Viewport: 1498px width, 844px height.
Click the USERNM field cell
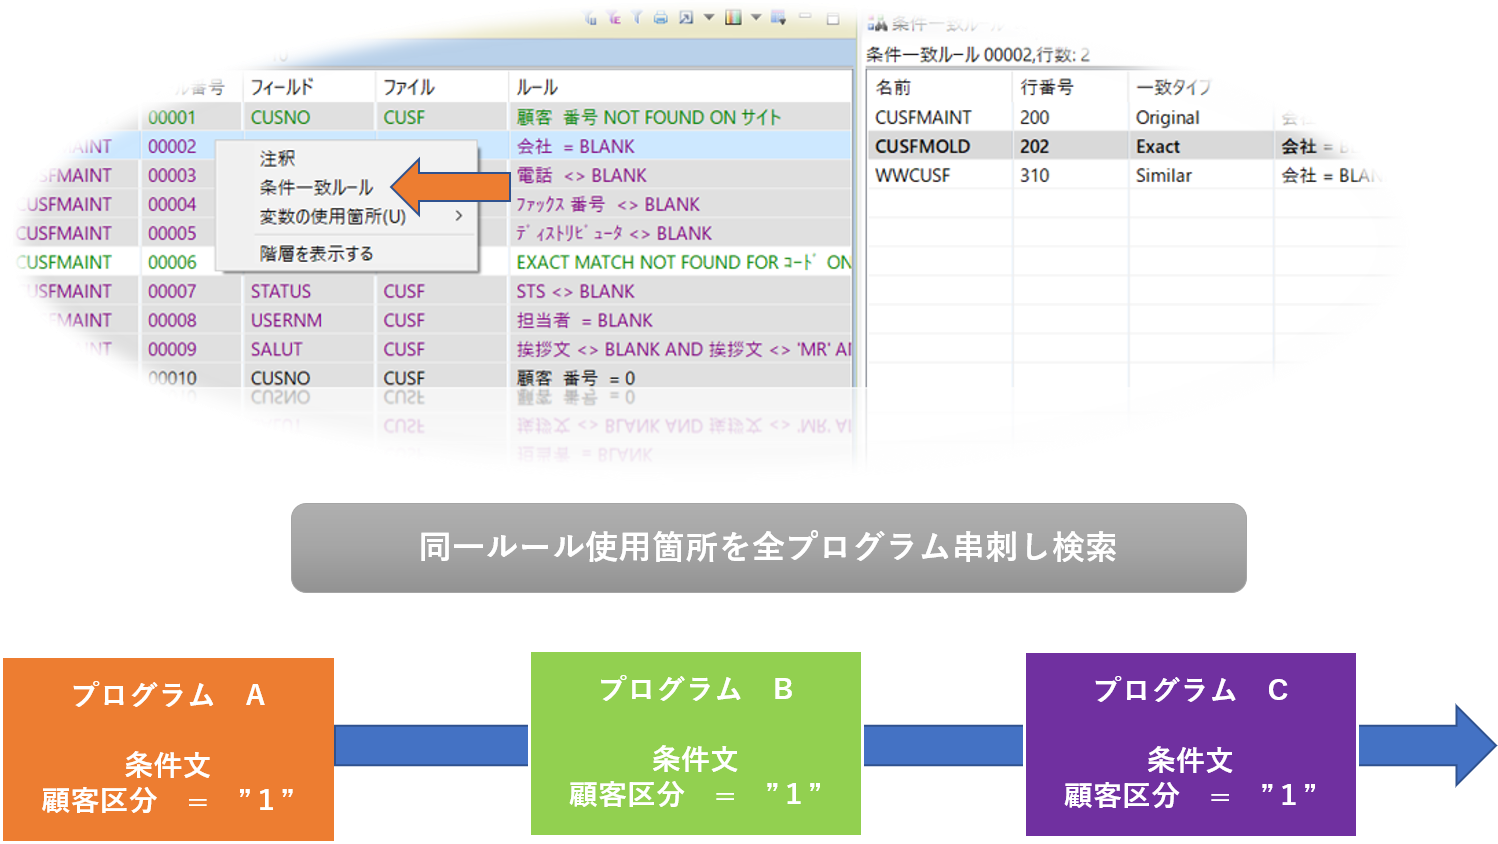(286, 320)
